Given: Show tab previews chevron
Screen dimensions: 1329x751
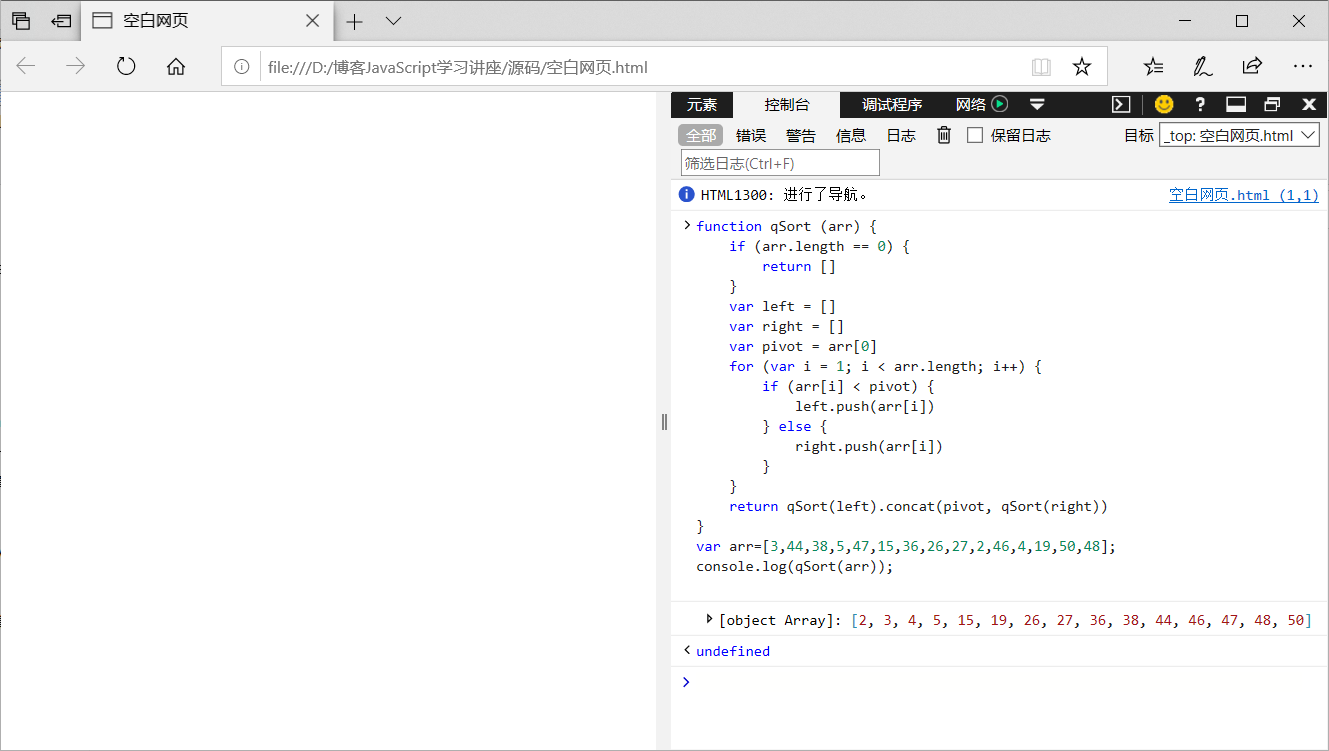Looking at the screenshot, I should 394,21.
